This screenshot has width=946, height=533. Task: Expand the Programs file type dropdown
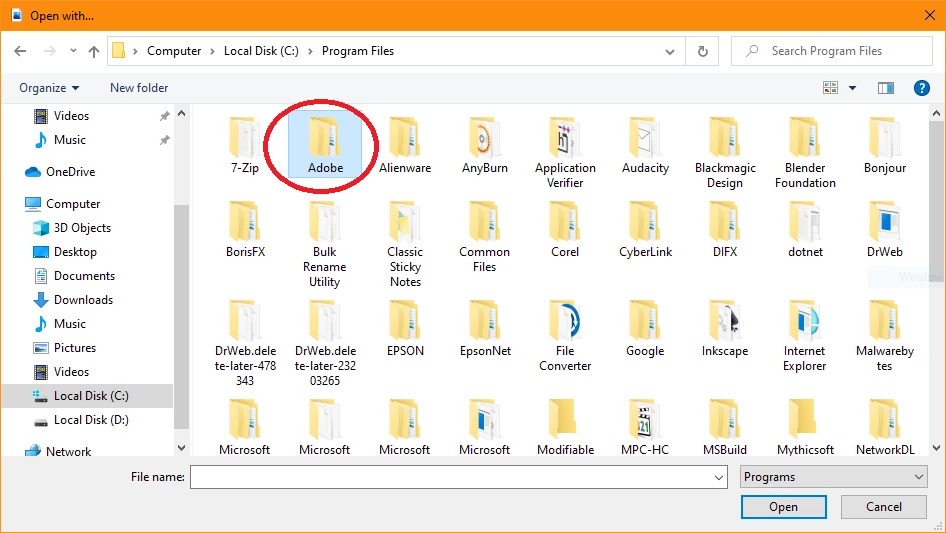[x=833, y=477]
